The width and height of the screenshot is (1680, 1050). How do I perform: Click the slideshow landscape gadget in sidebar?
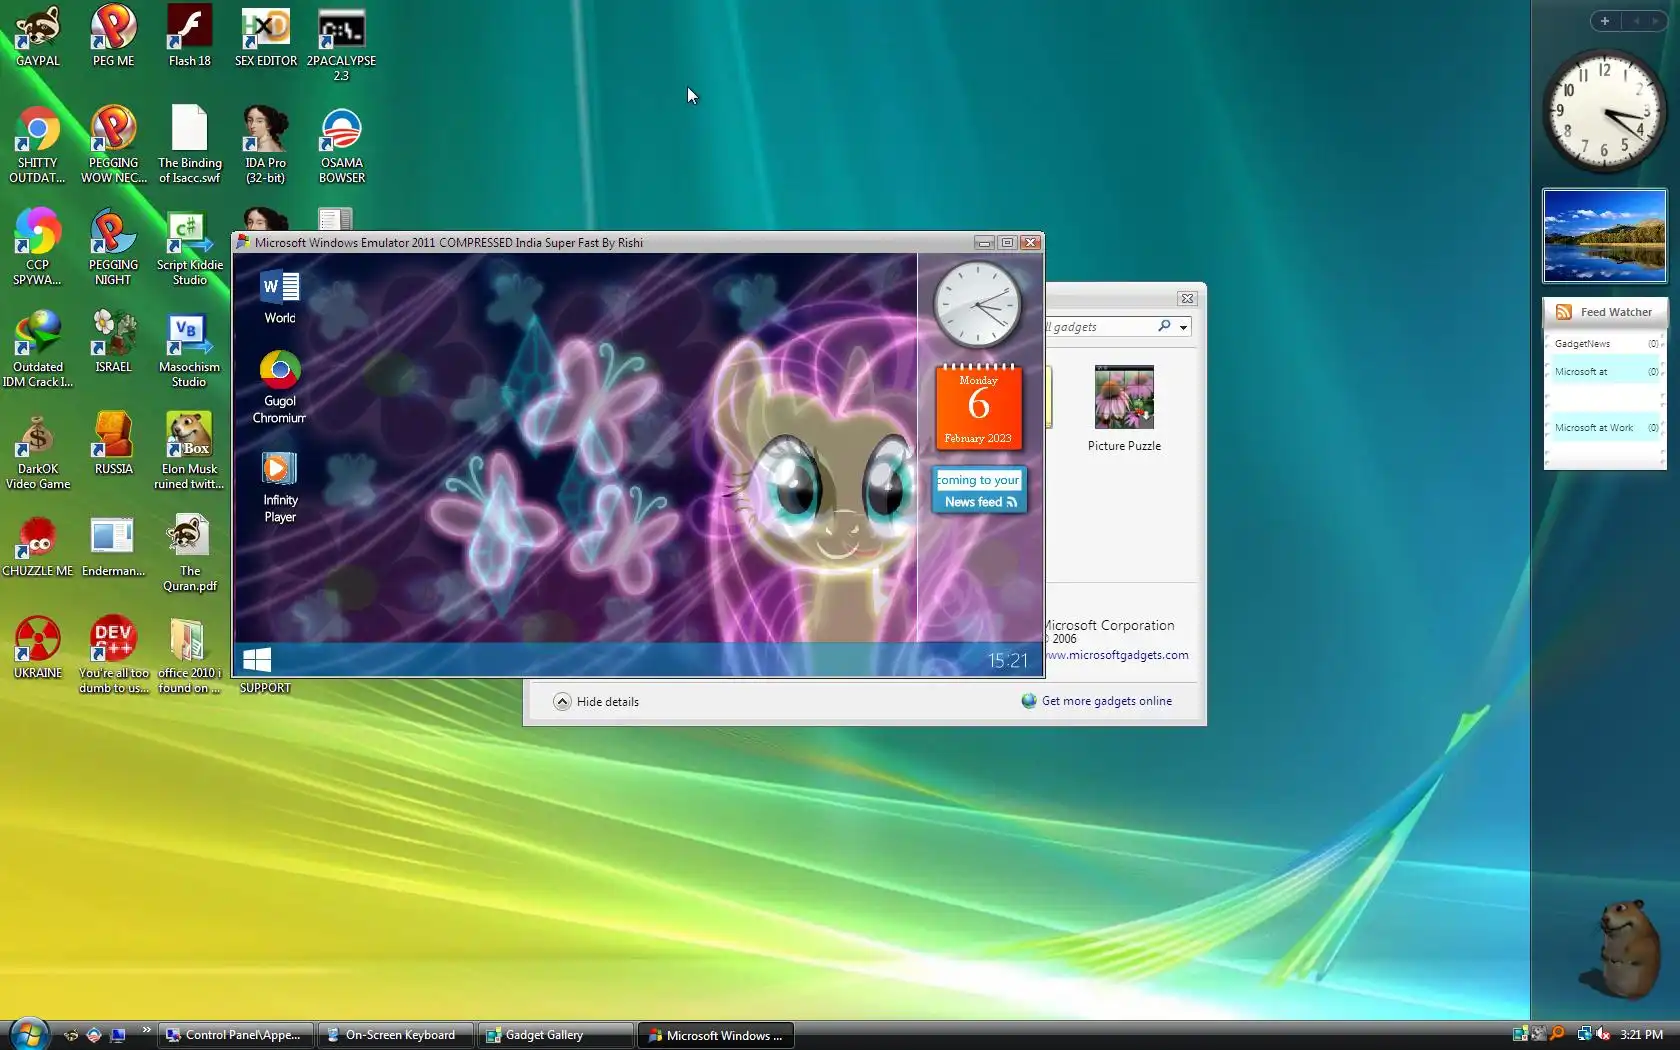pyautogui.click(x=1605, y=236)
